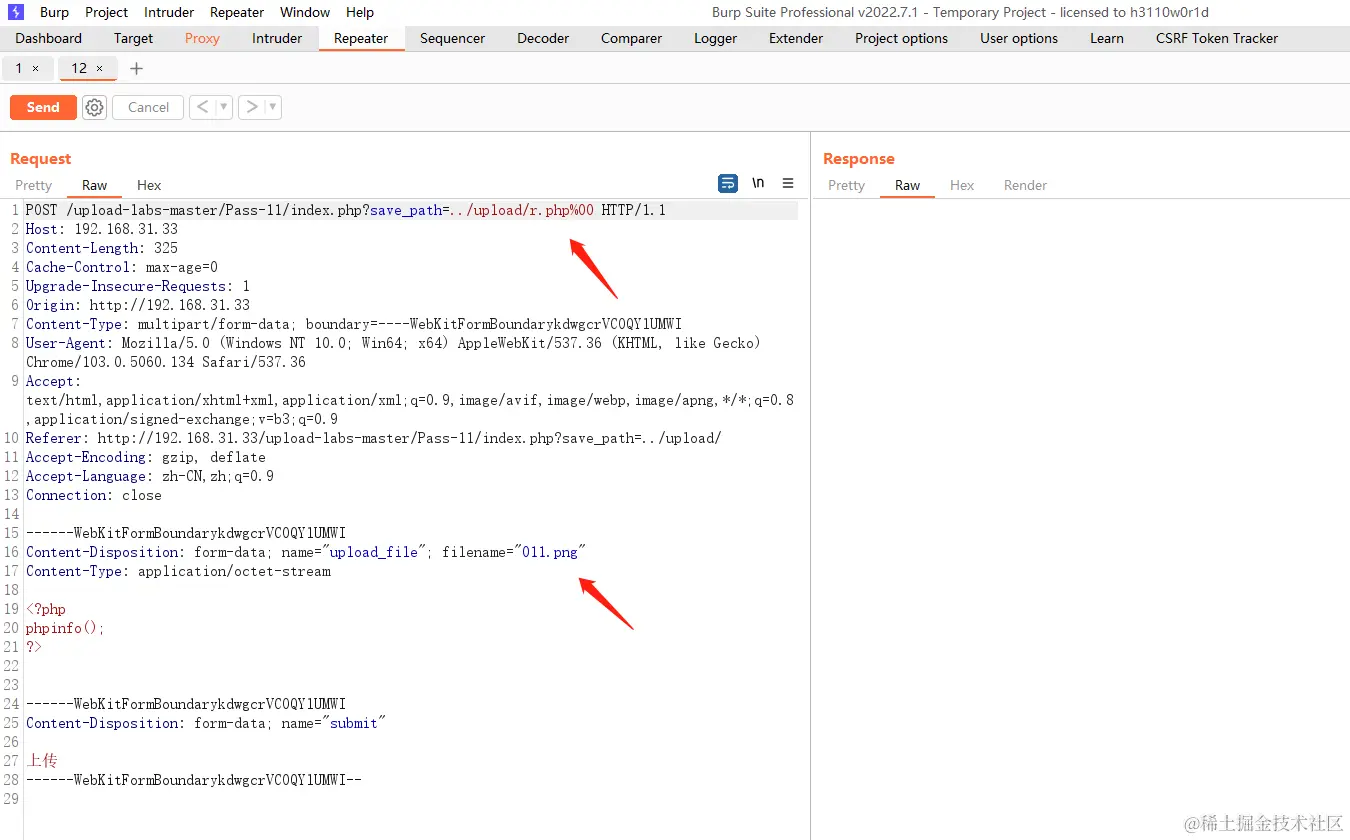This screenshot has width=1350, height=840.
Task: Switch to the Dashboard tab
Action: click(49, 38)
